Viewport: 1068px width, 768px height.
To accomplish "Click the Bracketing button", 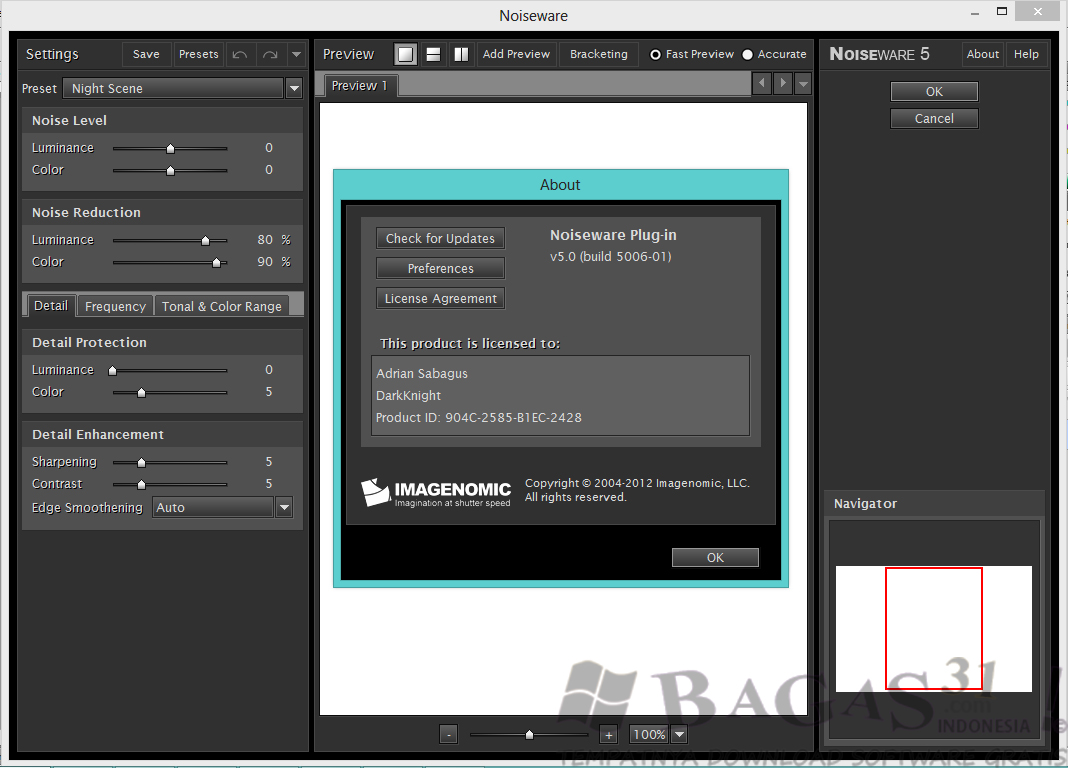I will coord(599,54).
